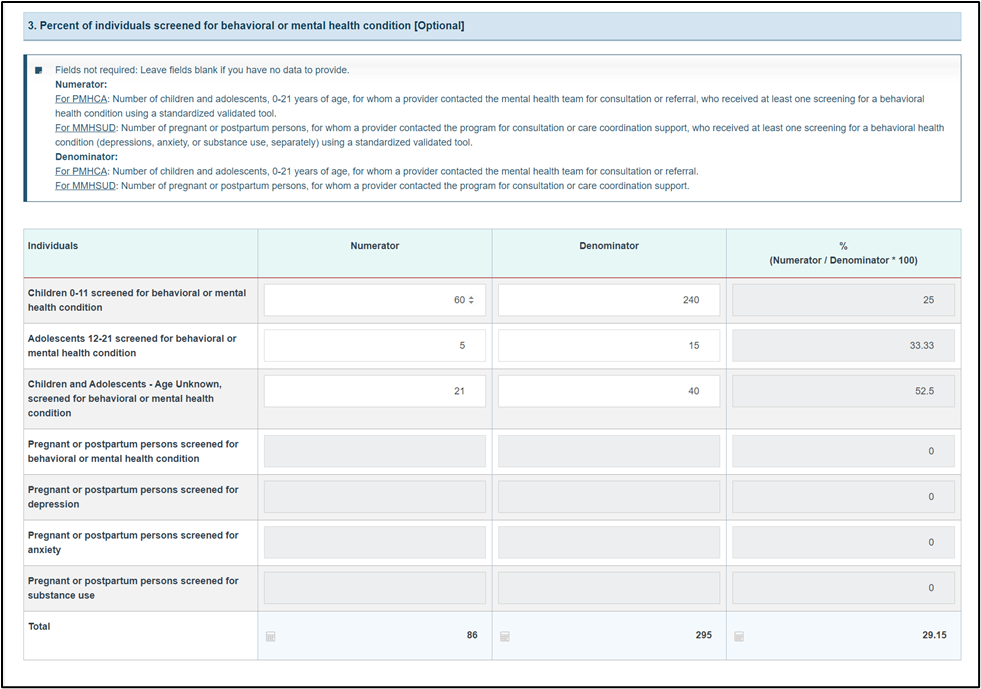Edit the Children 0-11 Denominator field showing 240
This screenshot has height=689, width=981.
[609, 300]
